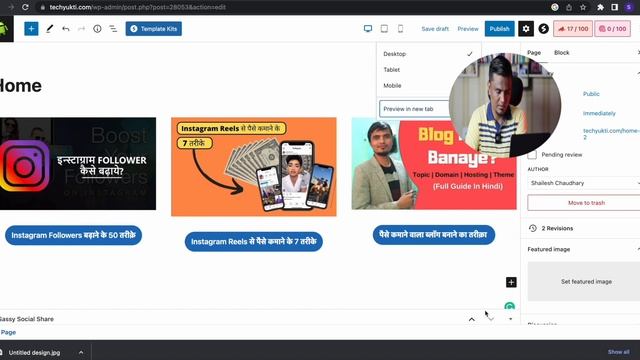640x360 pixels.
Task: Open the List View icon
Action: (x=113, y=29)
